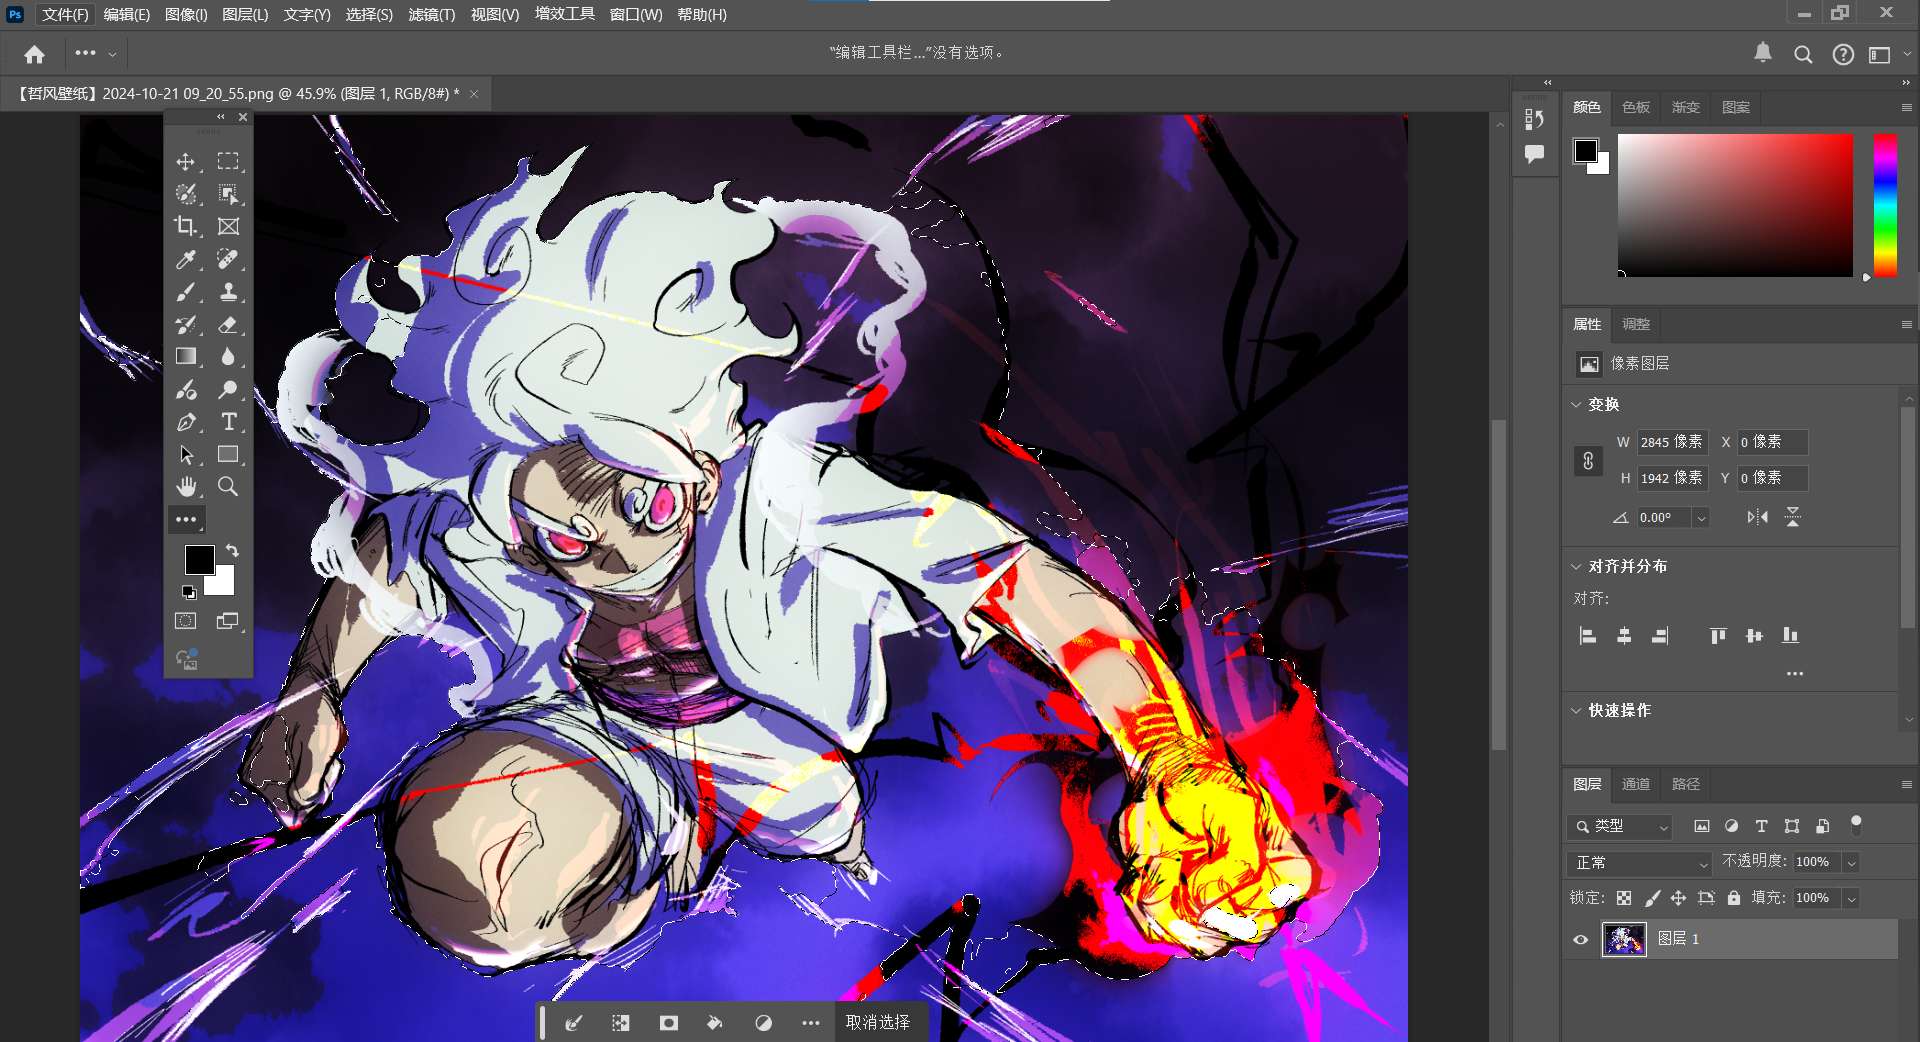
Task: Select the Gradient tool
Action: 186,356
